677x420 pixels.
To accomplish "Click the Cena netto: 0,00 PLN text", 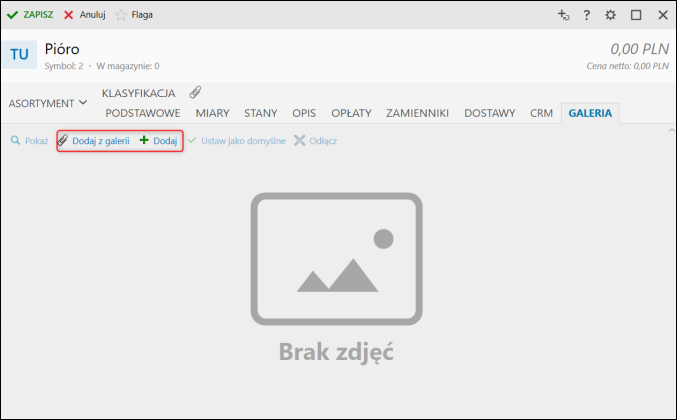I will point(627,66).
